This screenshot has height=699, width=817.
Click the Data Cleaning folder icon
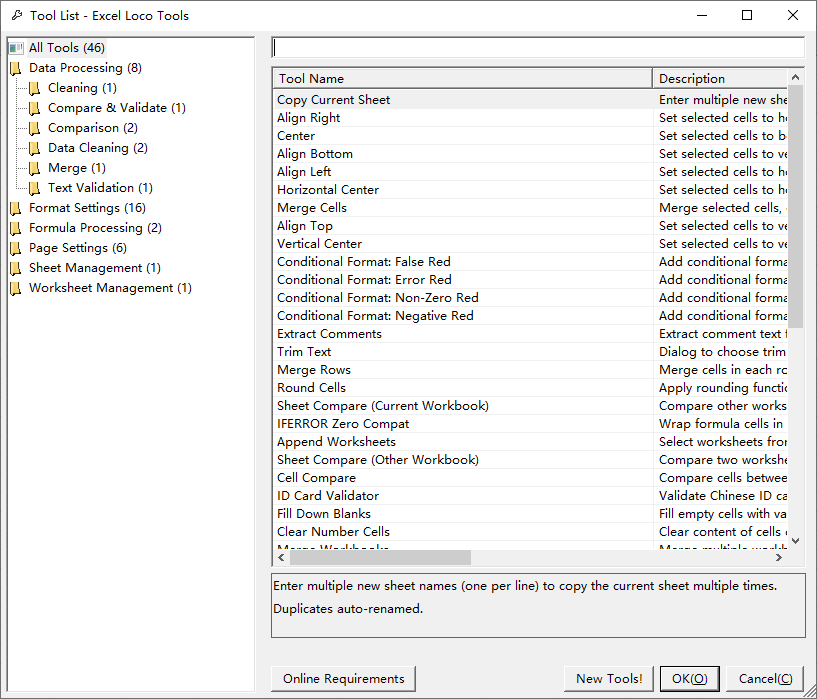[x=35, y=148]
